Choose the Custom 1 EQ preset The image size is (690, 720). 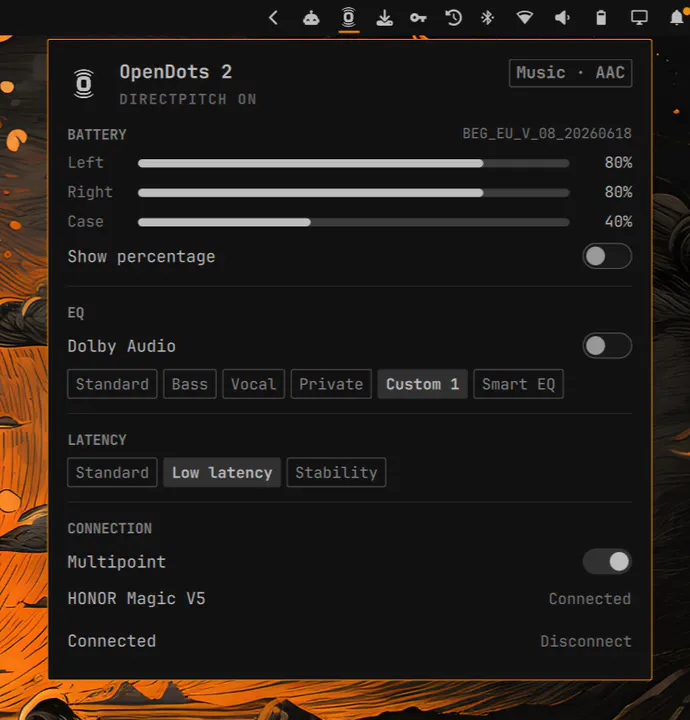click(x=422, y=384)
